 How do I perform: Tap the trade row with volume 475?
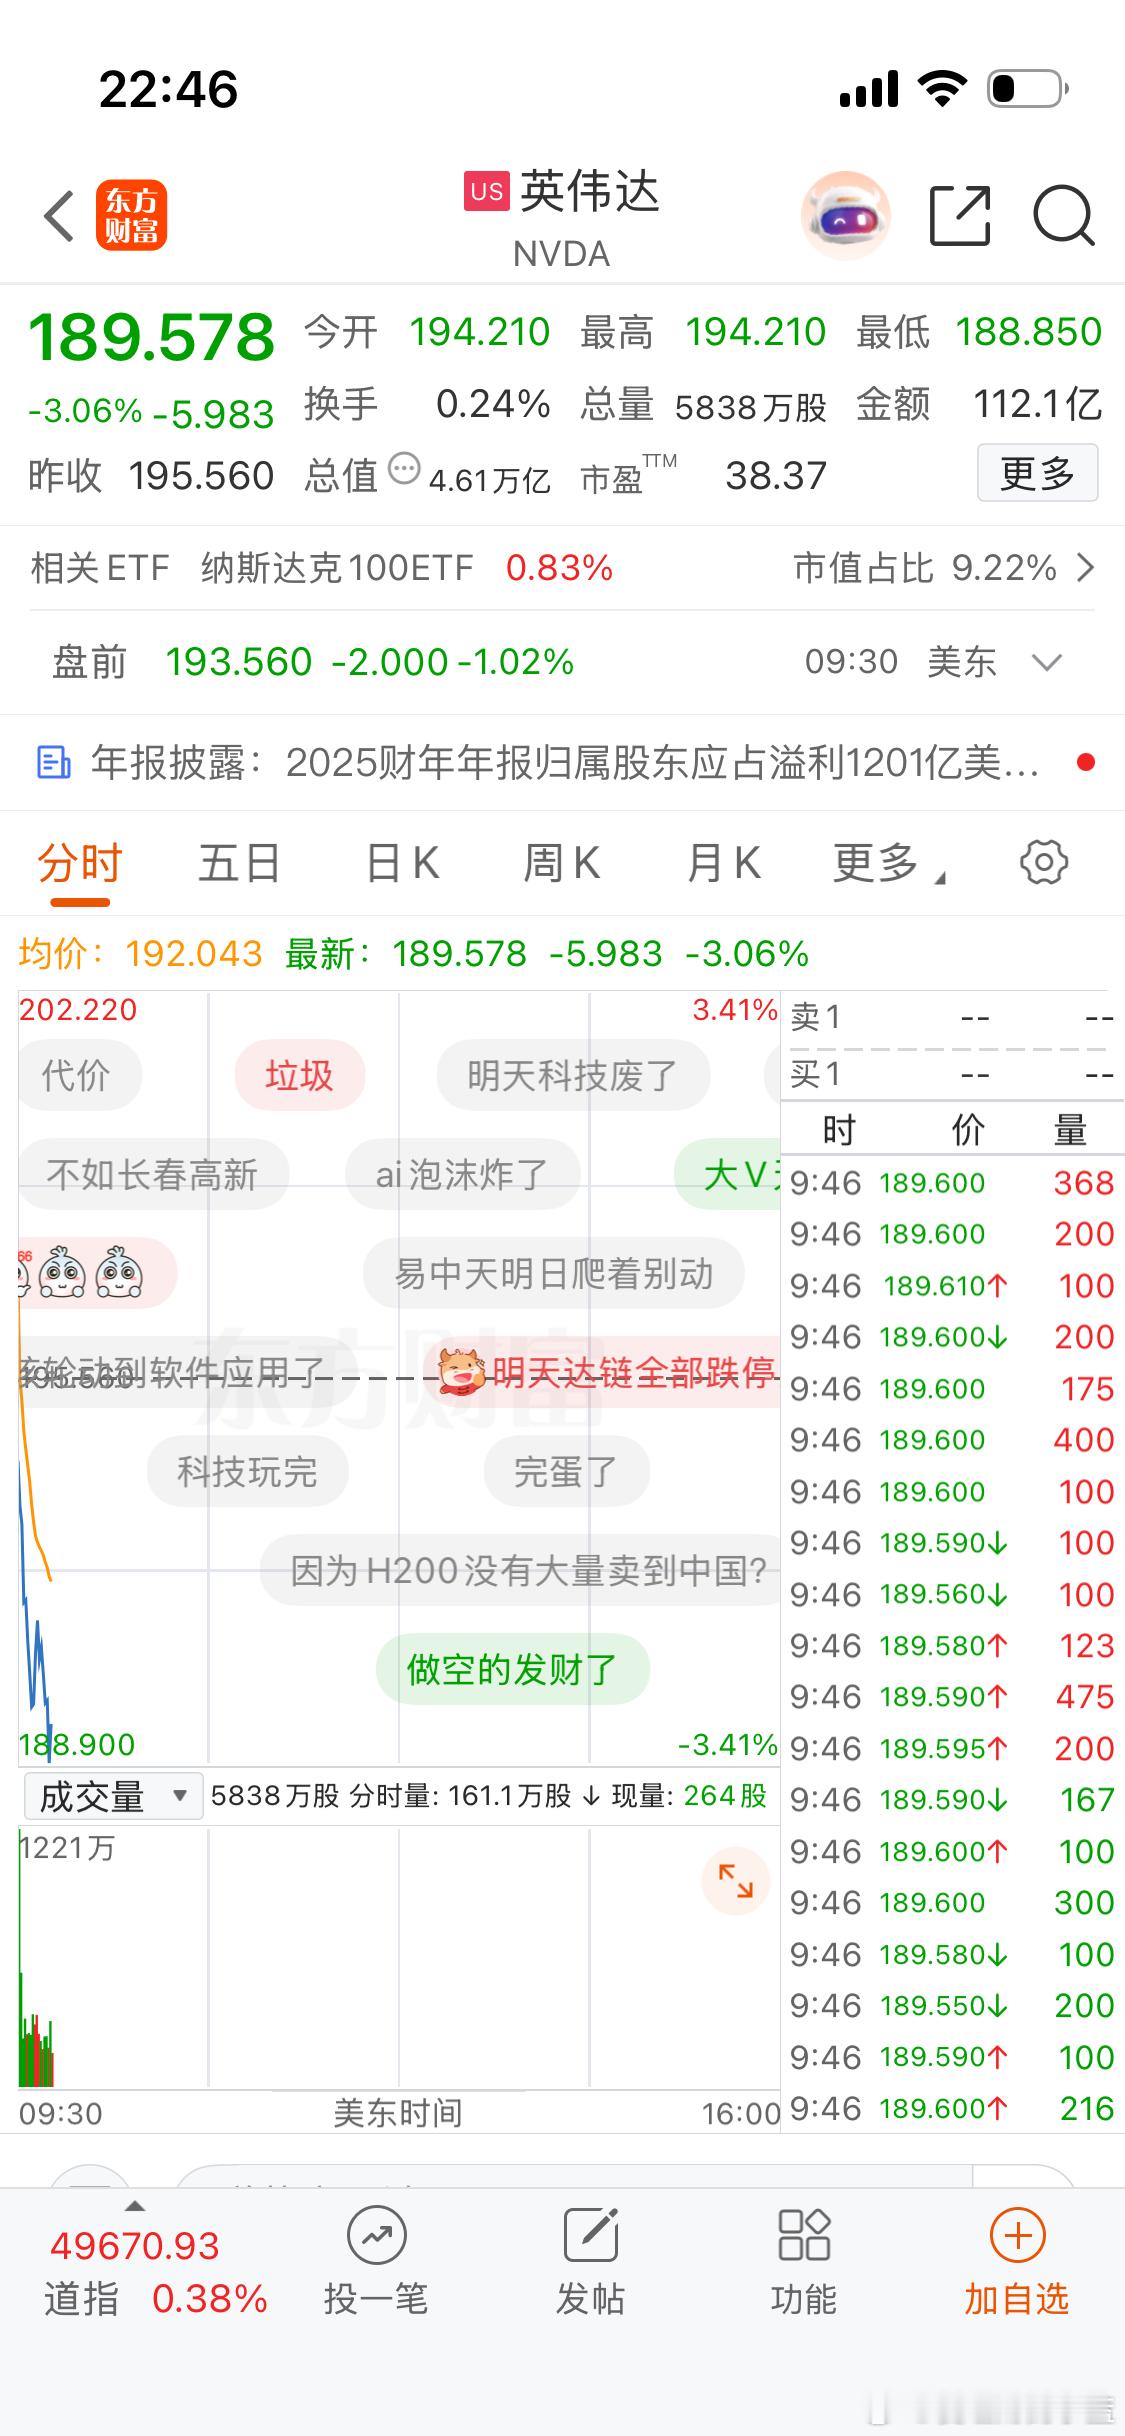pos(952,1697)
